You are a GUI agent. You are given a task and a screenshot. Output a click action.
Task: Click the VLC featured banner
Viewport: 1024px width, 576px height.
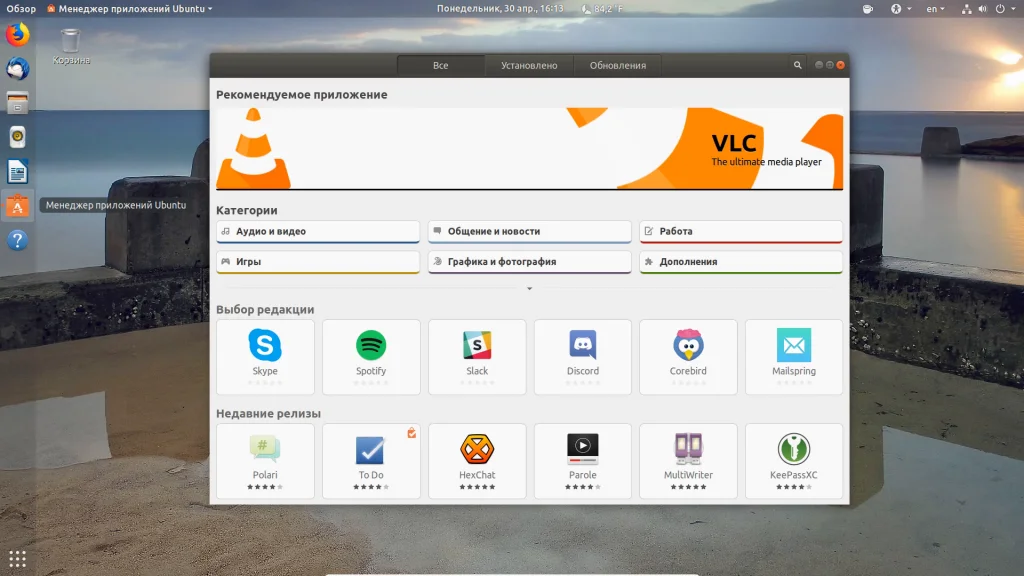[x=530, y=149]
